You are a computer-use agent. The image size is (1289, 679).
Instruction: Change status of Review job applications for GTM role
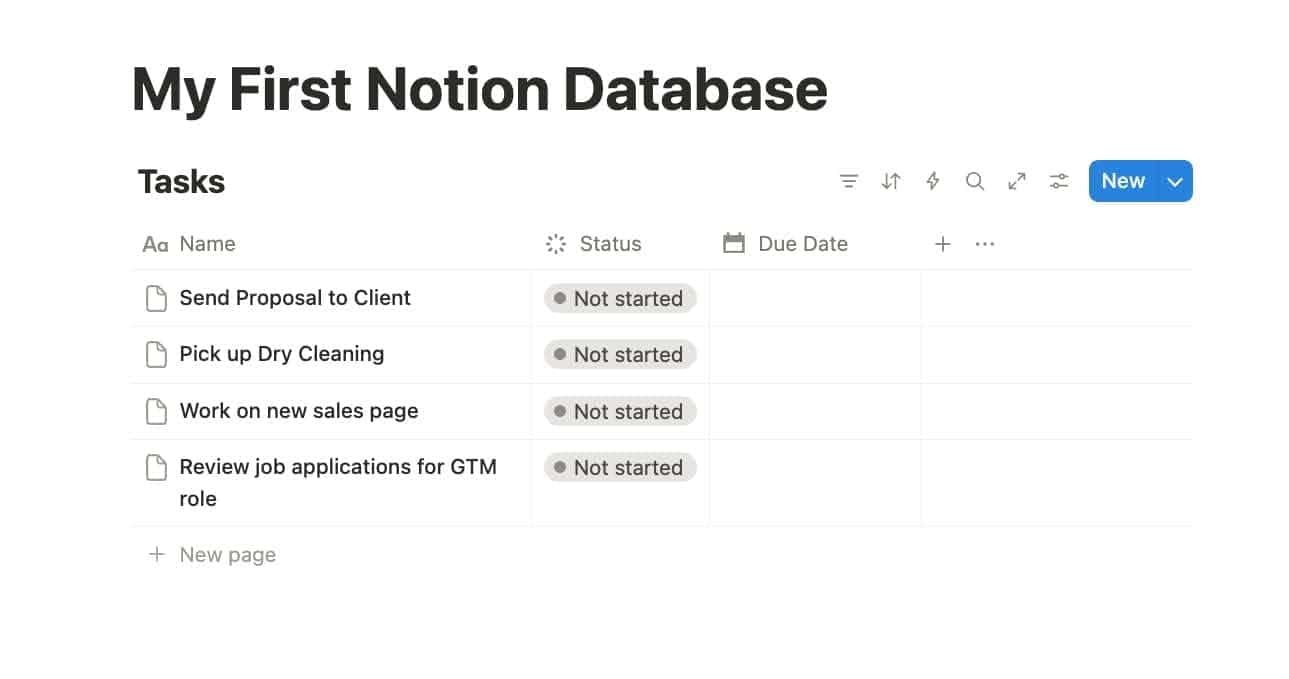click(x=619, y=467)
